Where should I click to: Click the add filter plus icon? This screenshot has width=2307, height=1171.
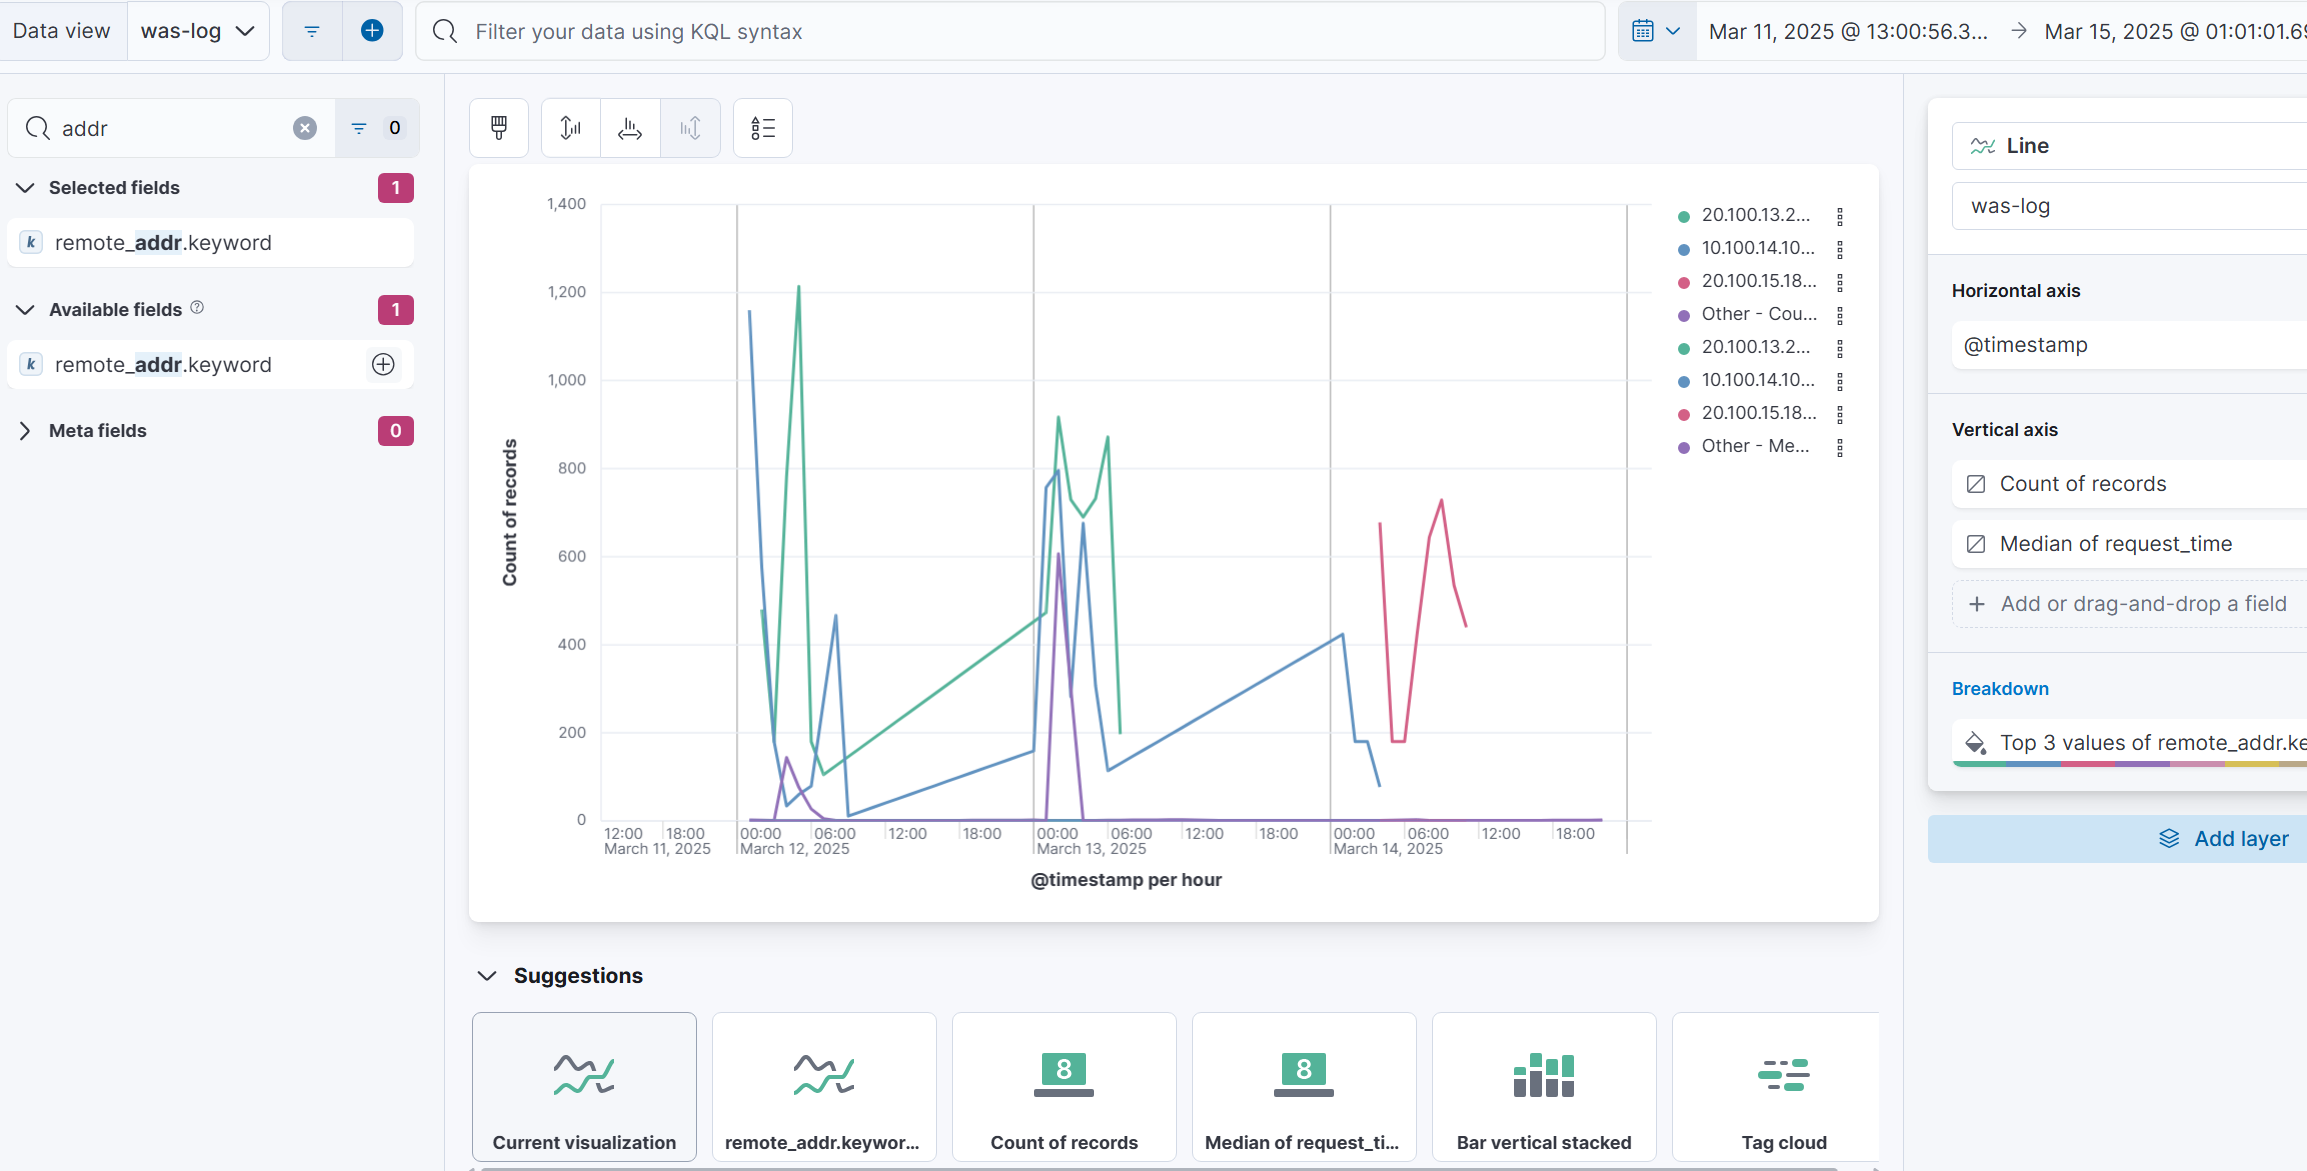[372, 31]
